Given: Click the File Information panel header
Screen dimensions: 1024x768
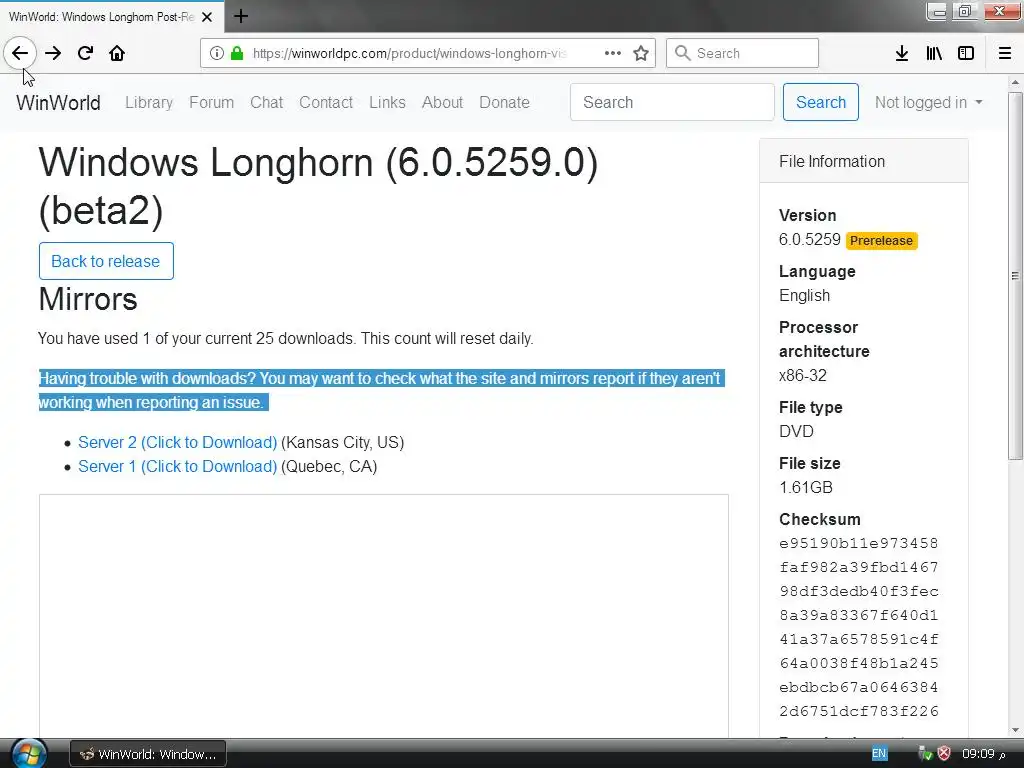Looking at the screenshot, I should click(x=863, y=161).
